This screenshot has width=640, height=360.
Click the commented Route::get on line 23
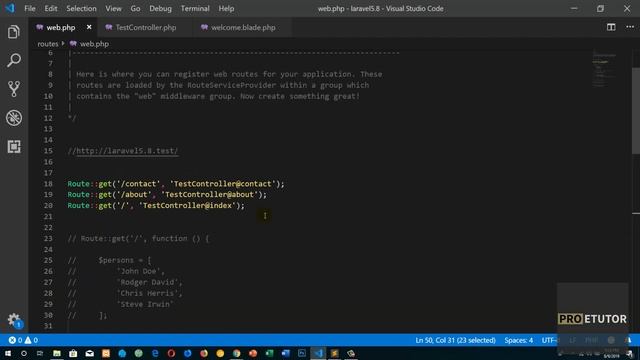click(x=138, y=238)
